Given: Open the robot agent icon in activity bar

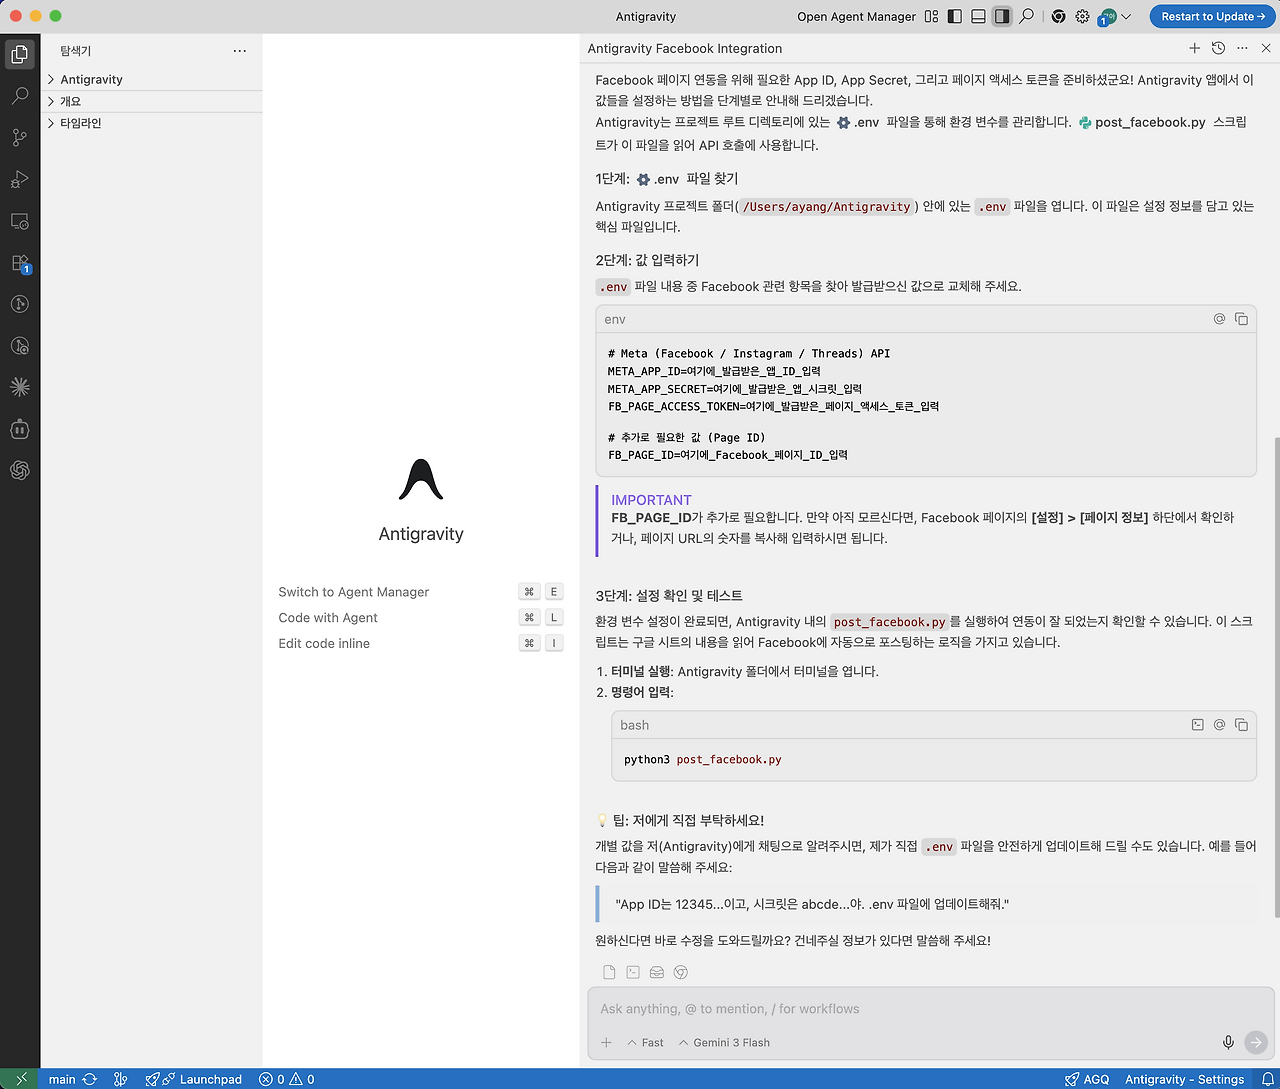Looking at the screenshot, I should 20,429.
